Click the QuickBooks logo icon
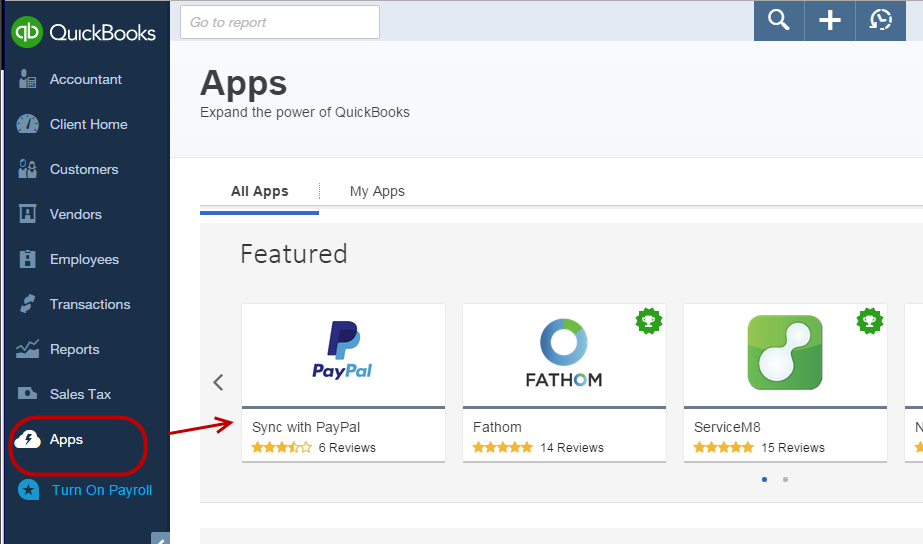This screenshot has height=544, width=923. (x=27, y=32)
